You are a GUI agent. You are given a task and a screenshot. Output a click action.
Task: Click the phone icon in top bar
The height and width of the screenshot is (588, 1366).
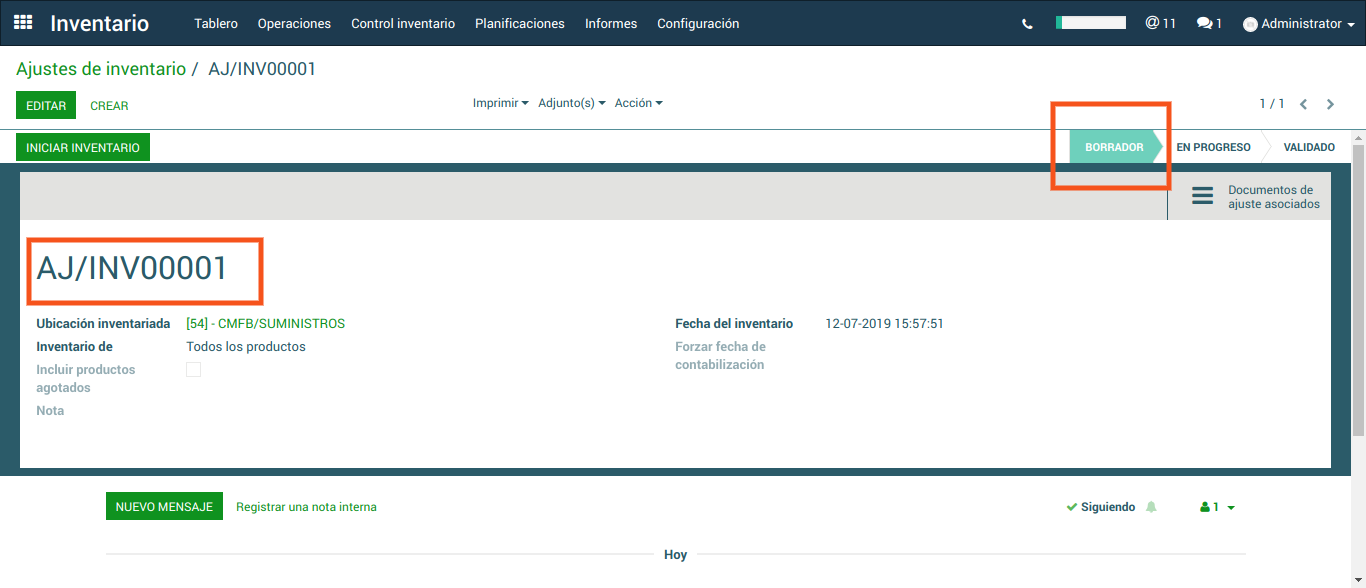coord(1027,24)
